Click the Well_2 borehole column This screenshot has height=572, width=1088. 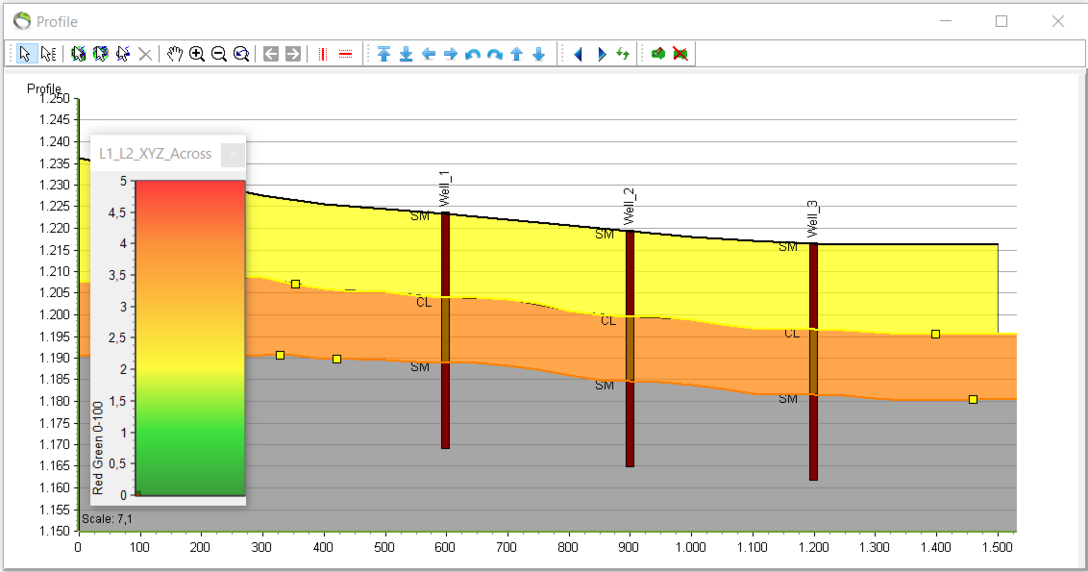[630, 348]
